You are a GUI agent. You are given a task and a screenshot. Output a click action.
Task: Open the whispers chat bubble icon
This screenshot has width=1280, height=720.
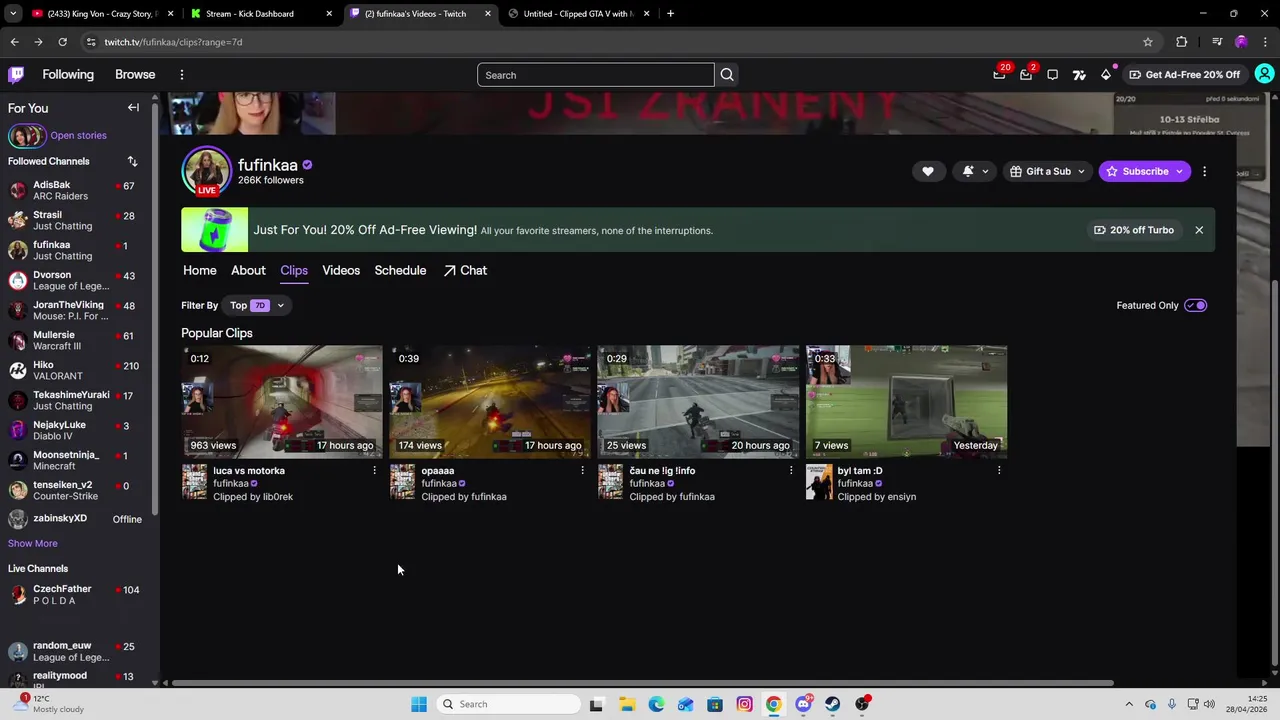(x=1053, y=74)
